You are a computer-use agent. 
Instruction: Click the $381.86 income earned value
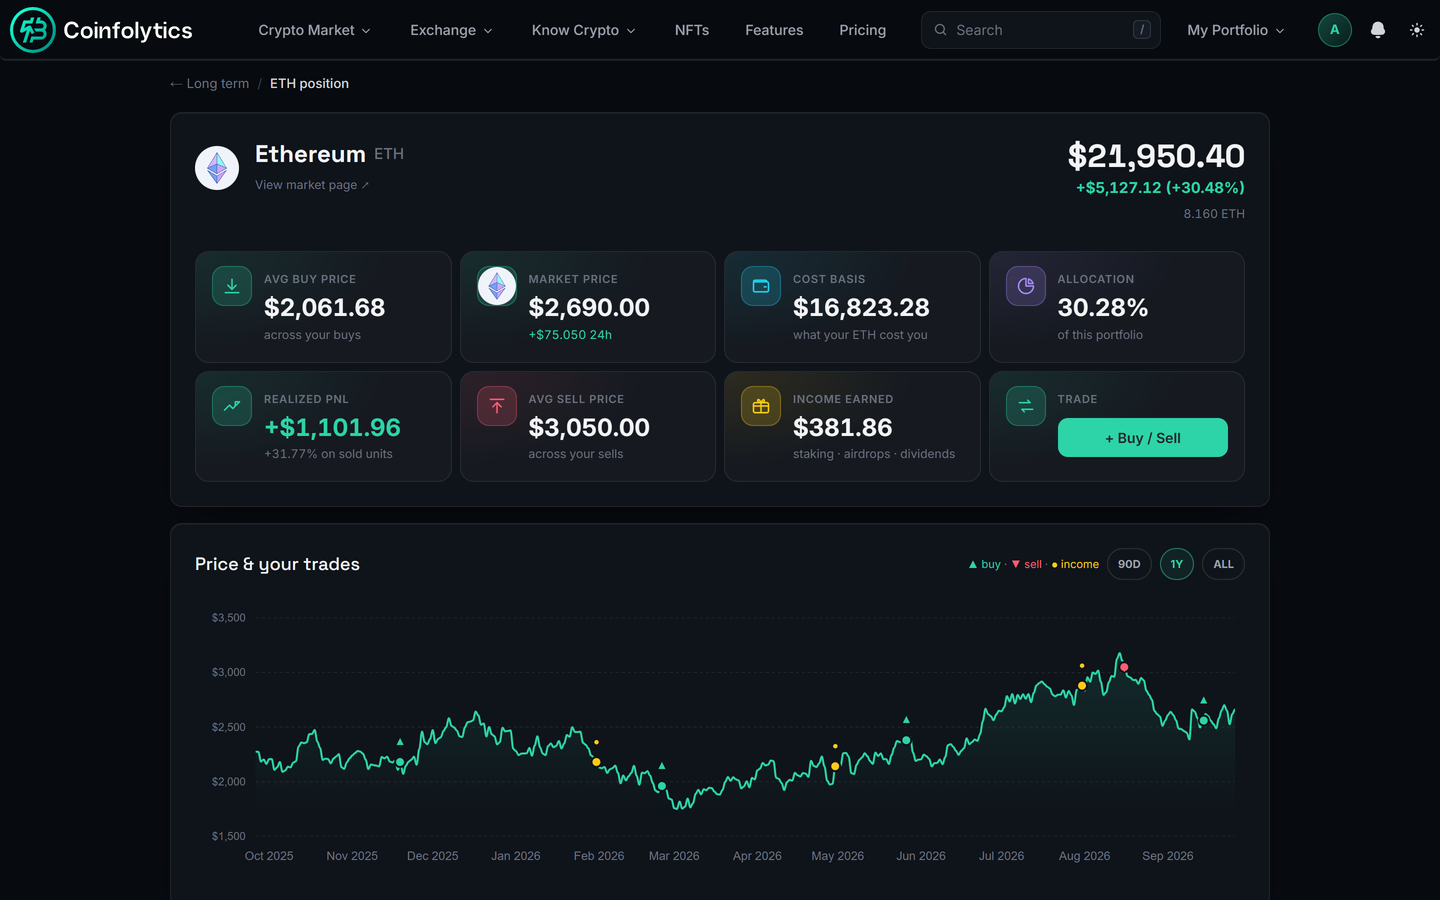point(842,427)
